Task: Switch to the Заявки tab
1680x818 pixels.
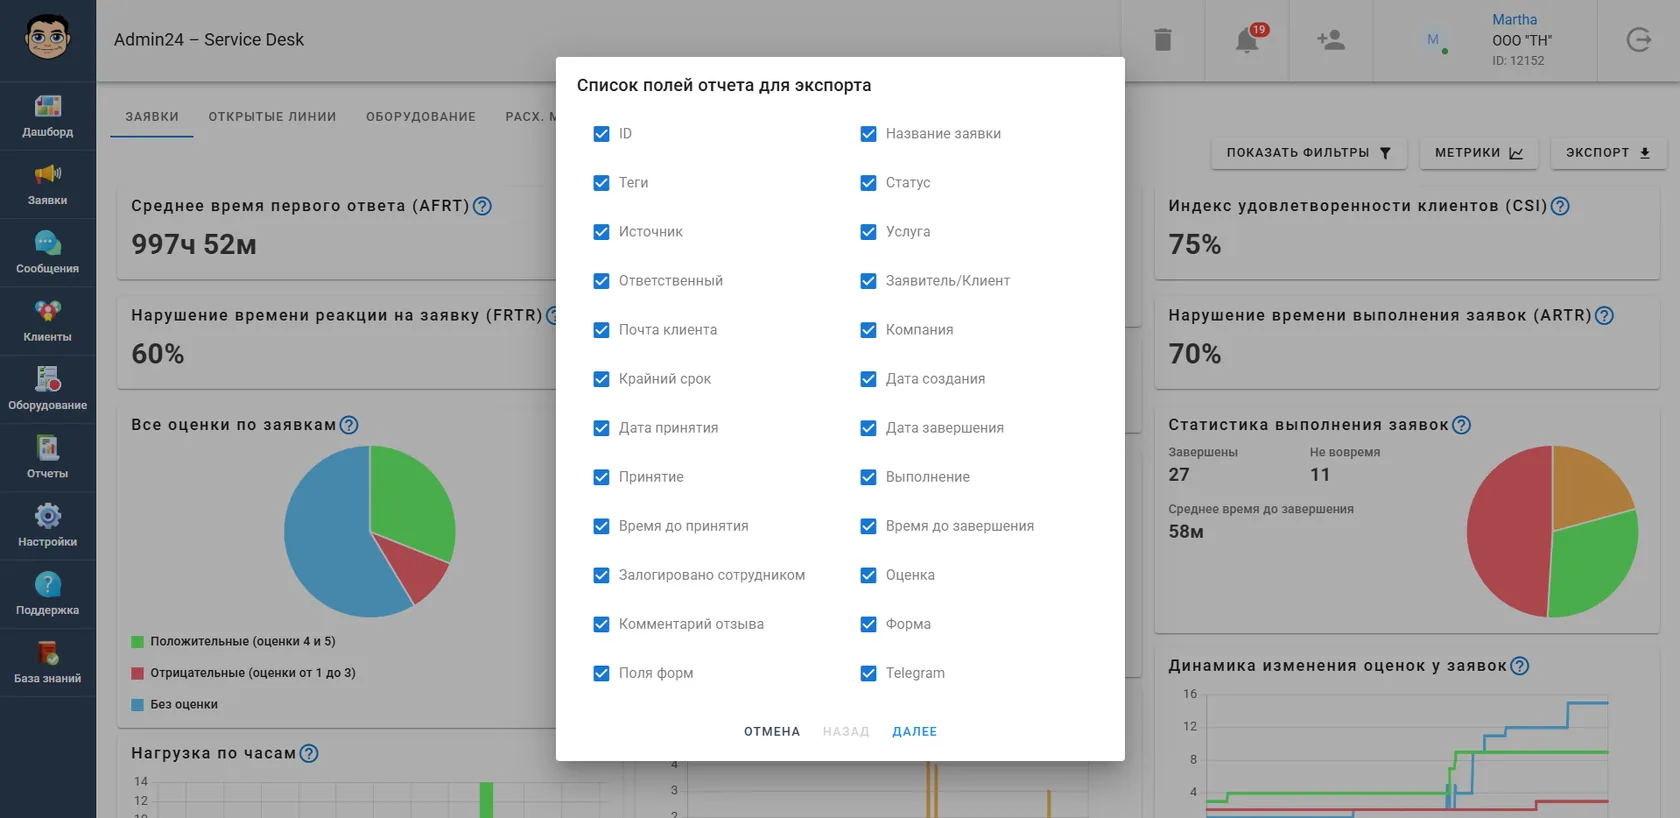Action: (x=152, y=117)
